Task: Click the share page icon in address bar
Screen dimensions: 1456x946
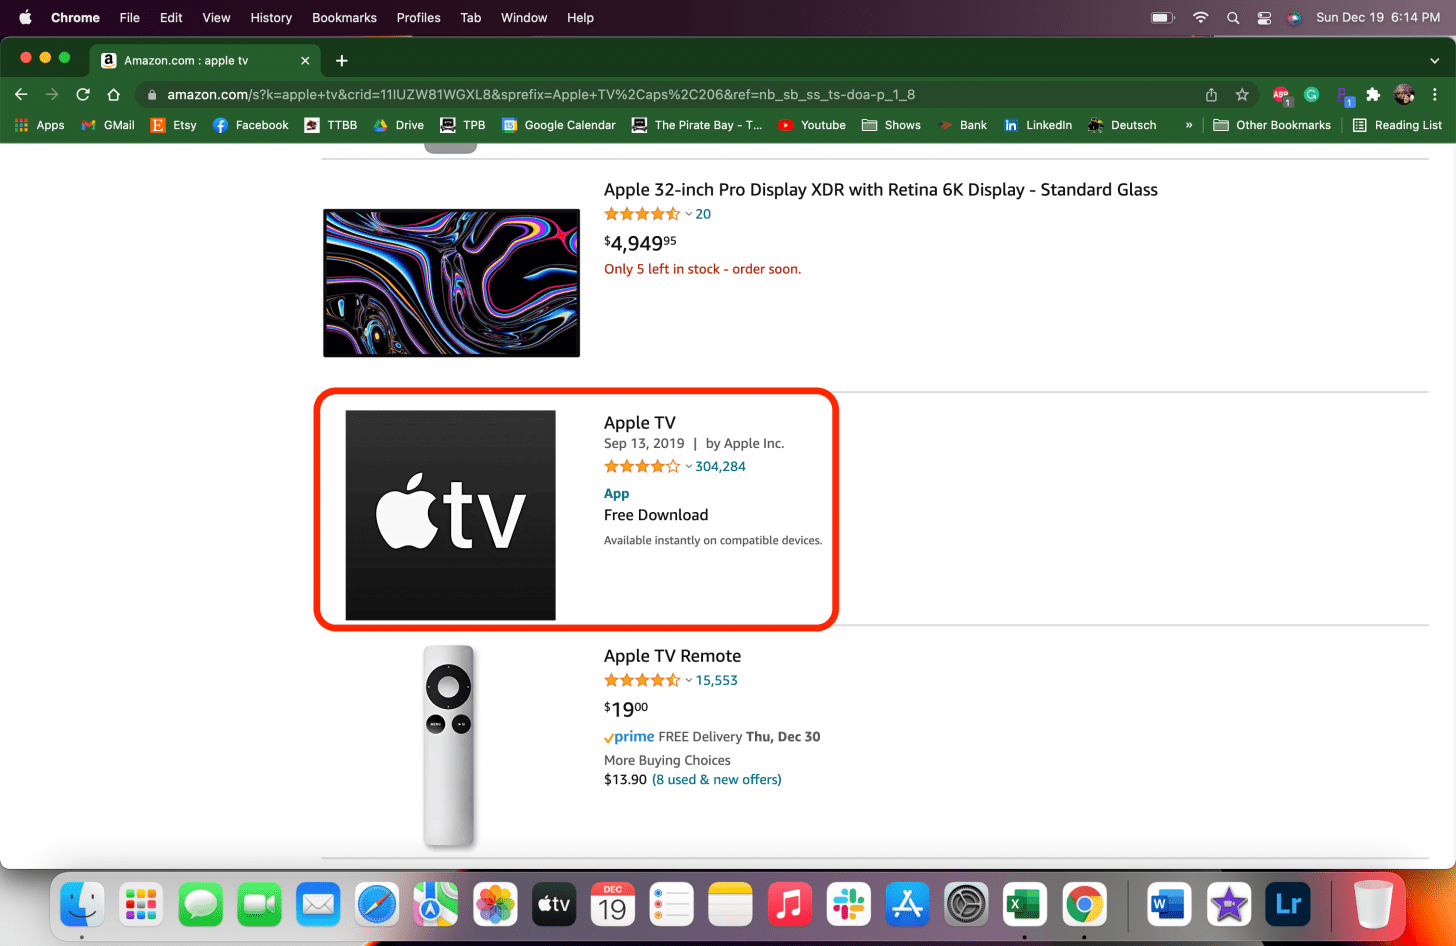Action: coord(1211,94)
